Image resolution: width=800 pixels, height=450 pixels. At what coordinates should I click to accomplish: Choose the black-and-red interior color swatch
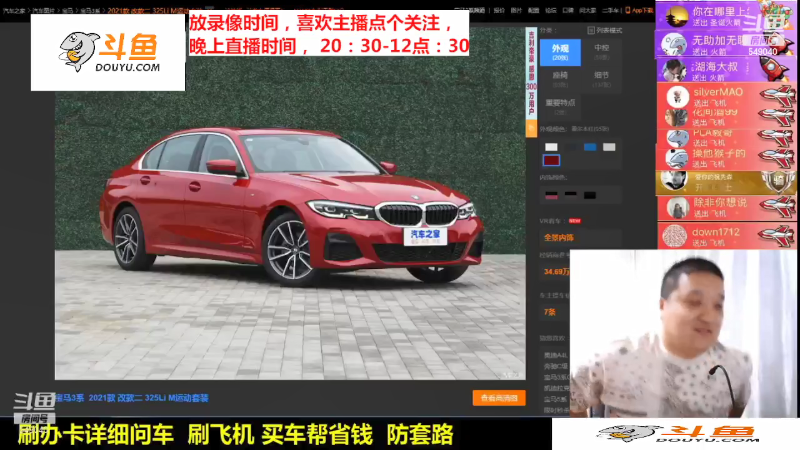click(x=551, y=195)
